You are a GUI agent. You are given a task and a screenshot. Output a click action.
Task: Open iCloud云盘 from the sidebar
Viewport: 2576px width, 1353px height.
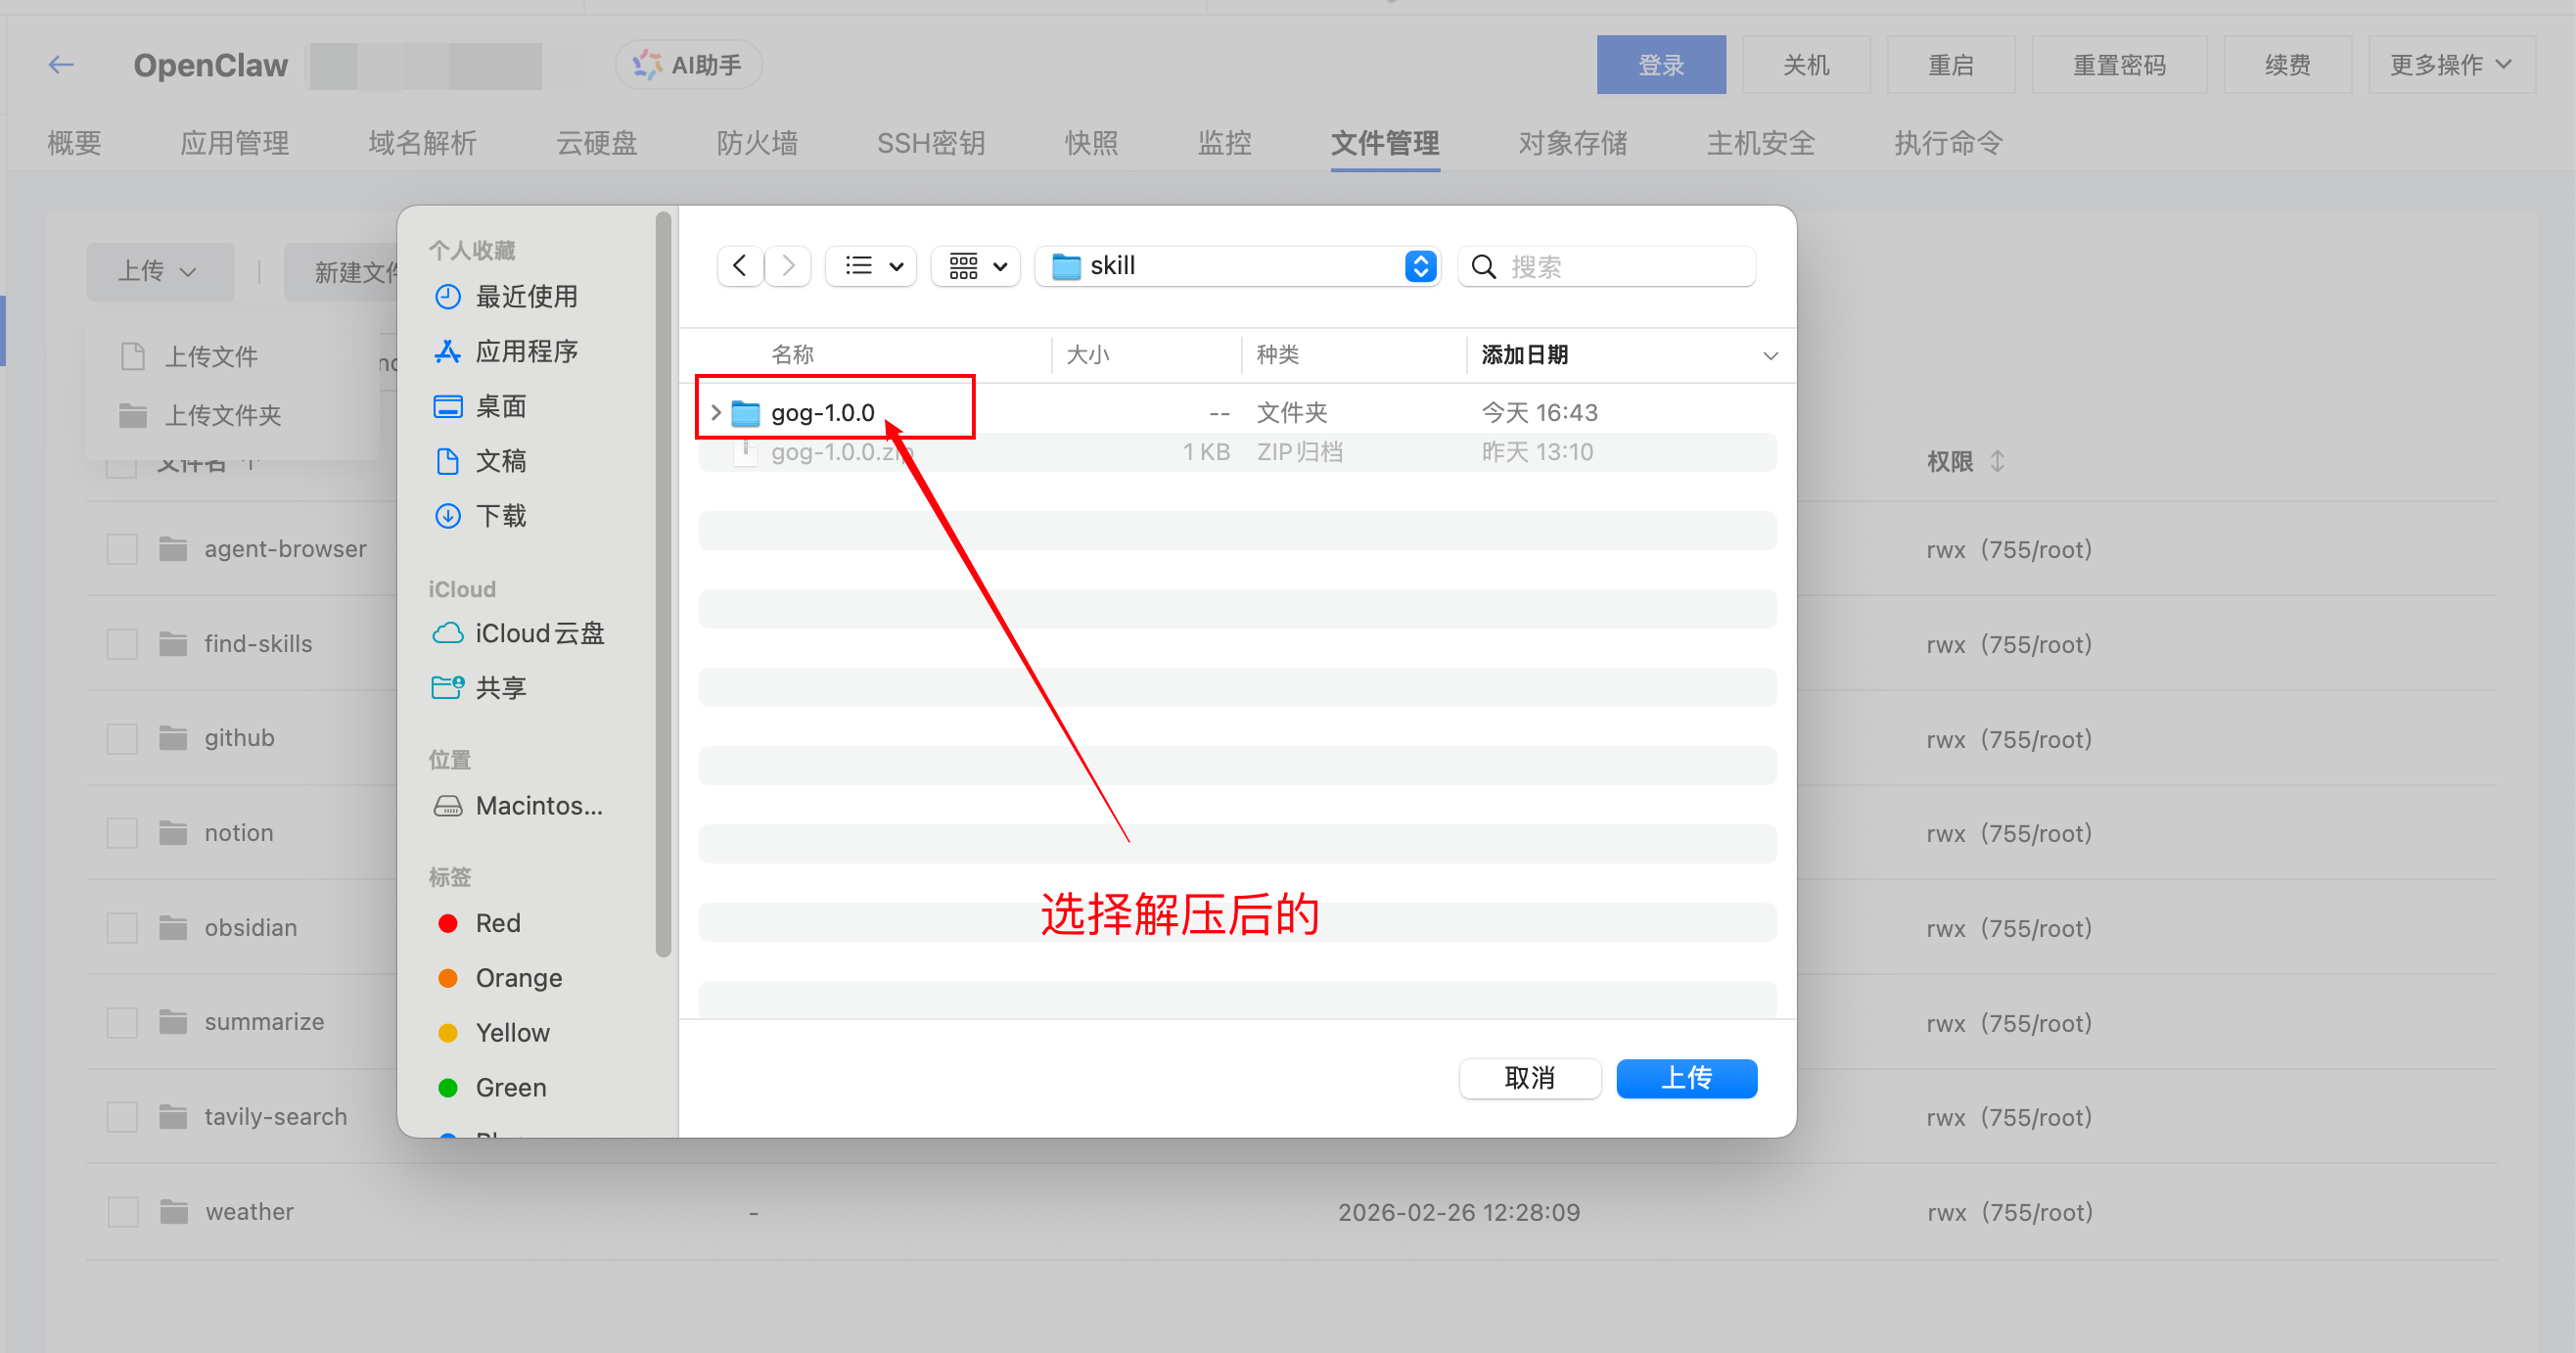pos(540,632)
